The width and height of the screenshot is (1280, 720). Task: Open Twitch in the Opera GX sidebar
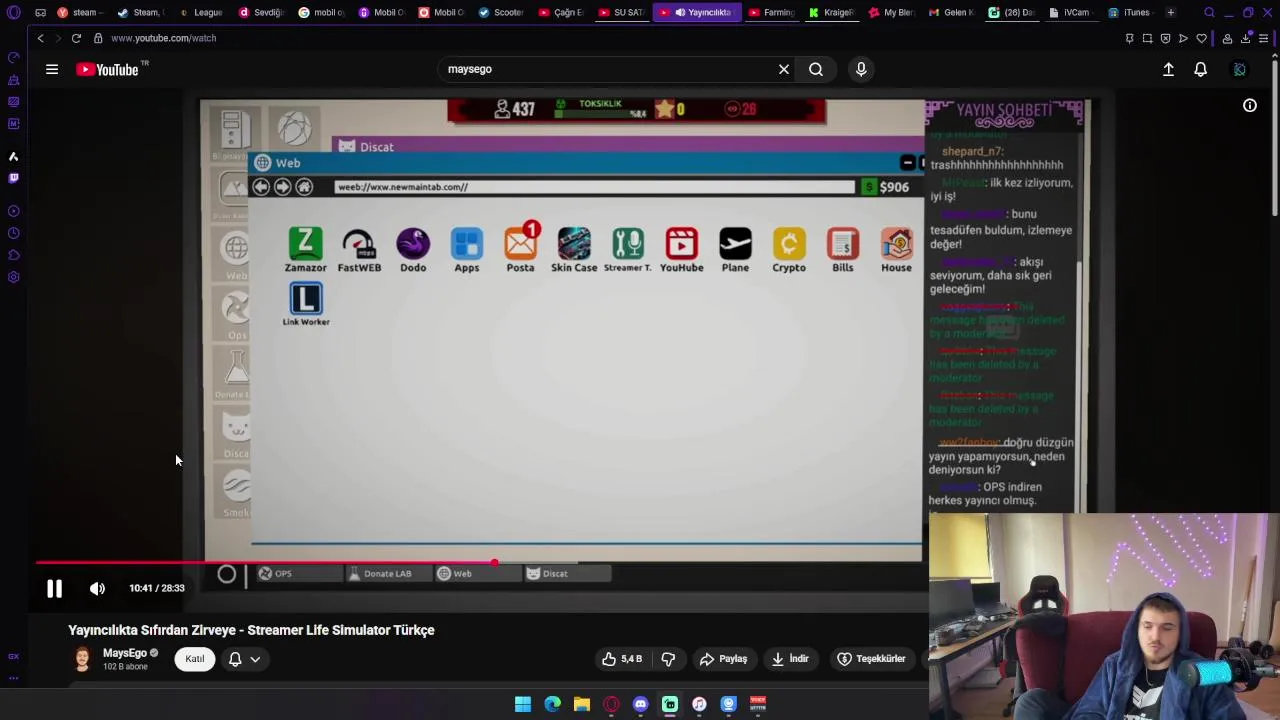pyautogui.click(x=13, y=178)
